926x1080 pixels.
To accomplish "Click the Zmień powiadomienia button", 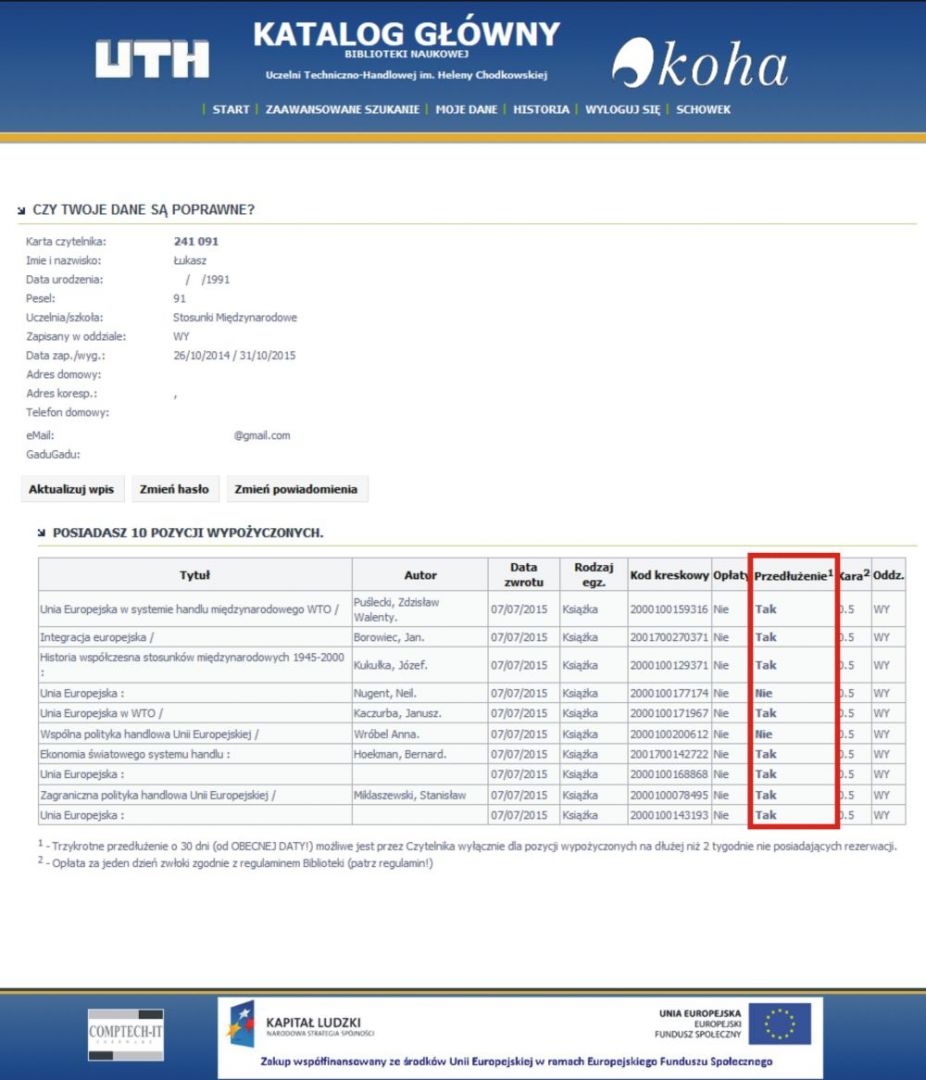I will [x=296, y=489].
